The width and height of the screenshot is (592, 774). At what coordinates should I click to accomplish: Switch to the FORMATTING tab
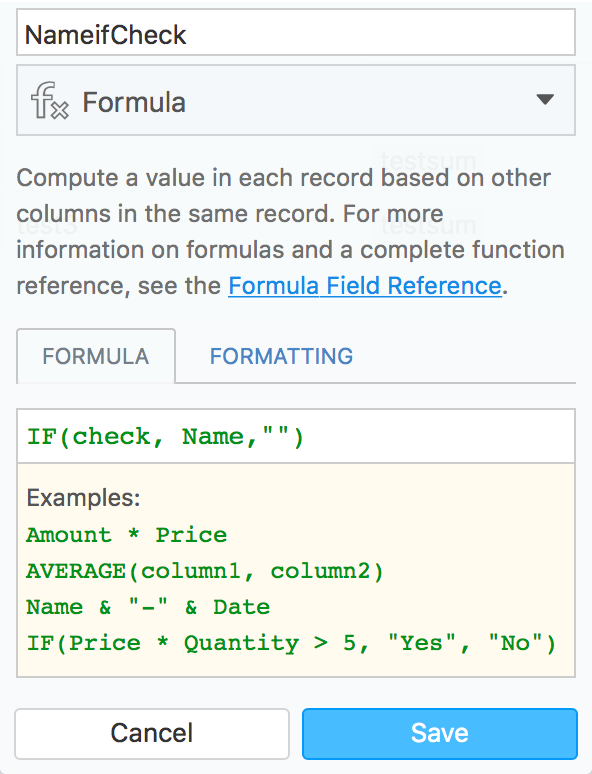281,356
